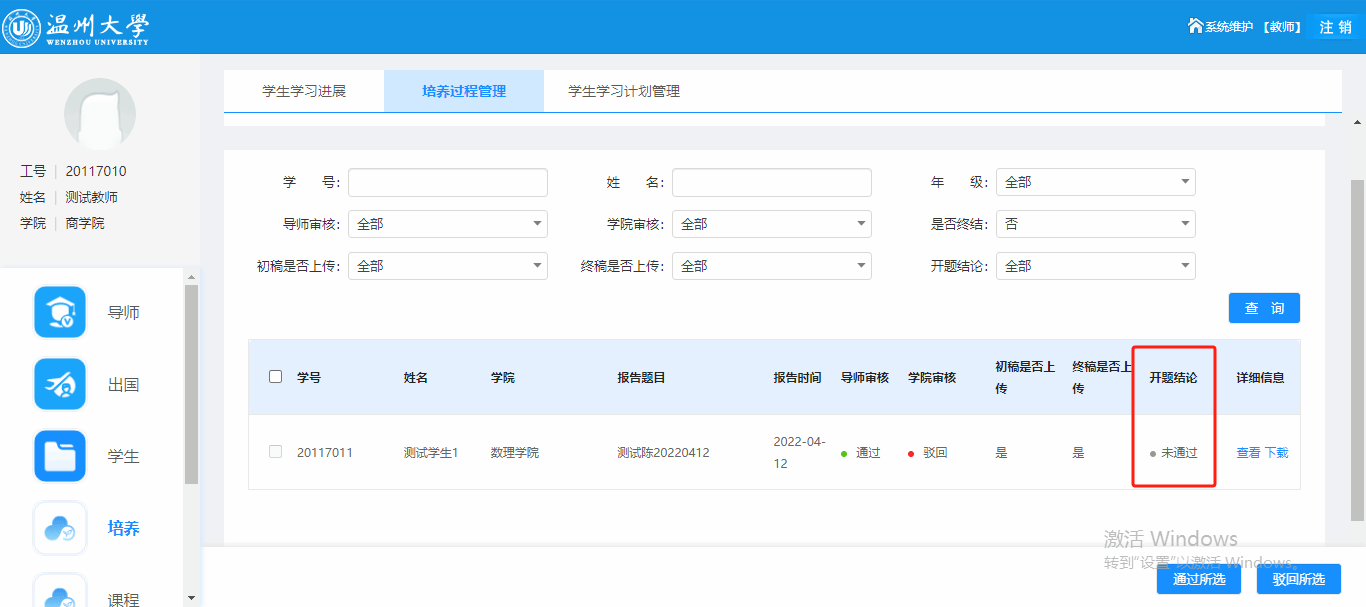The image size is (1366, 607).
Task: Click the 导师 sidebar icon
Action: [60, 313]
